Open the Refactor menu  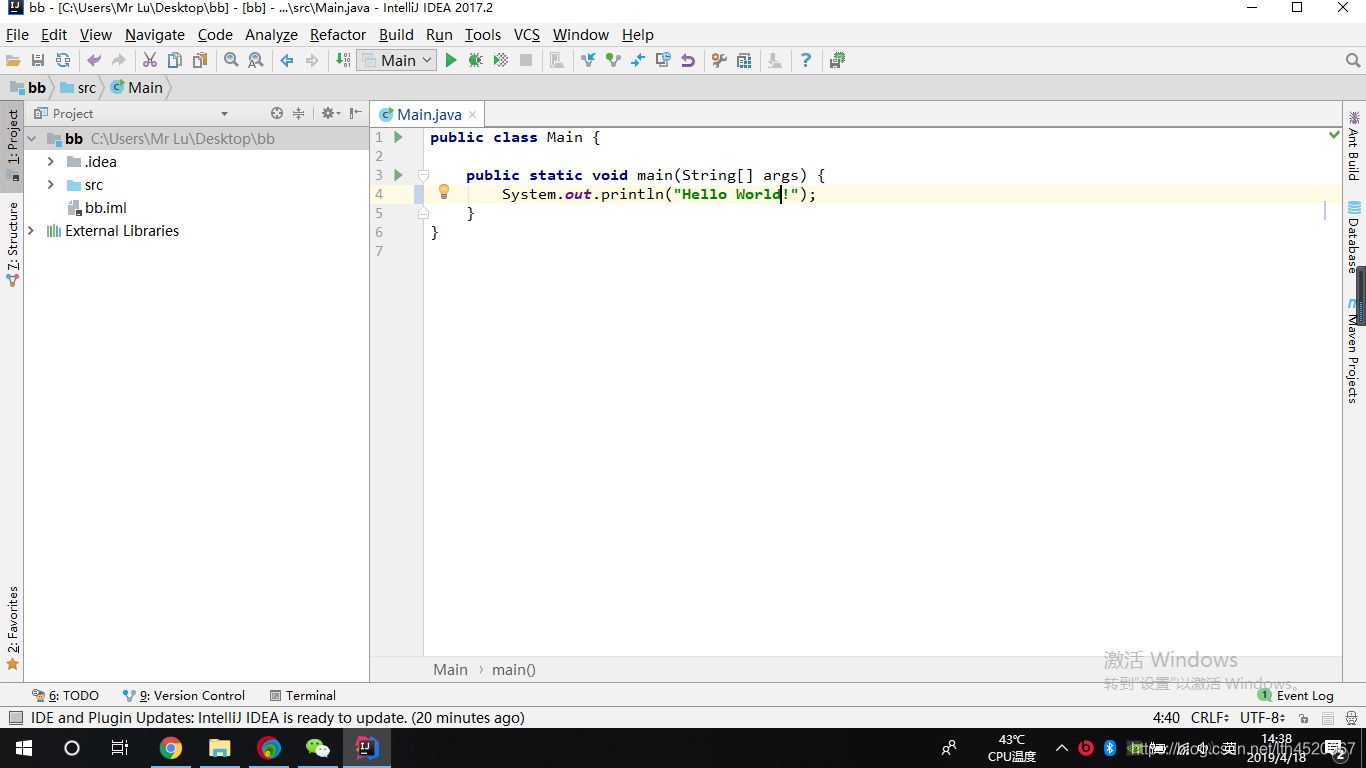338,34
